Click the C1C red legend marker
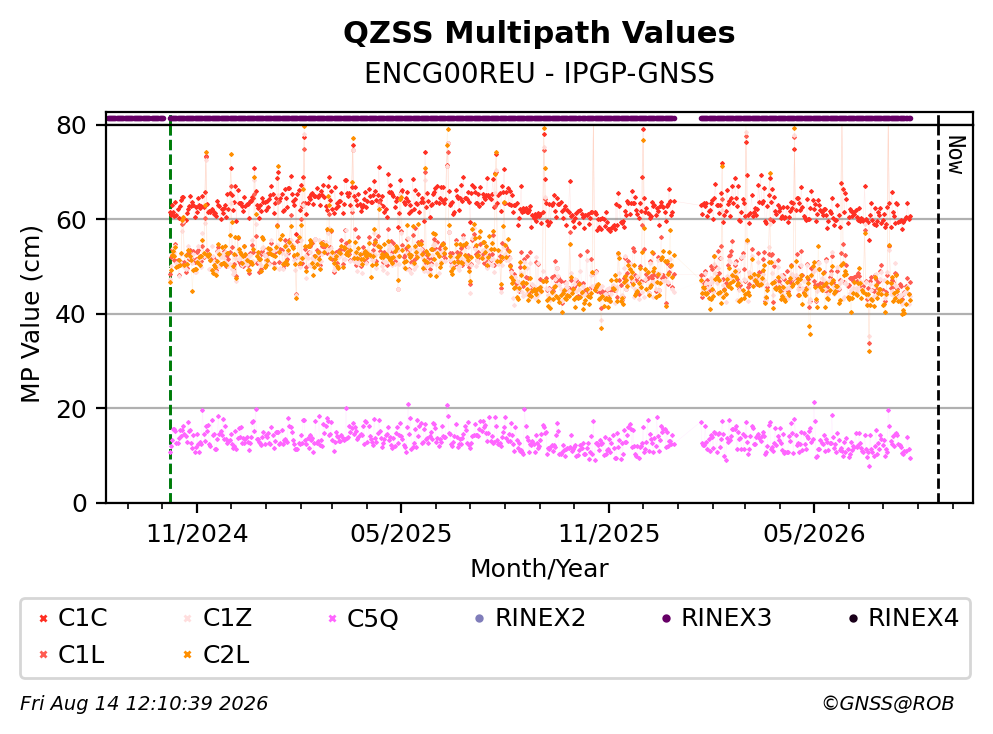 pyautogui.click(x=44, y=618)
